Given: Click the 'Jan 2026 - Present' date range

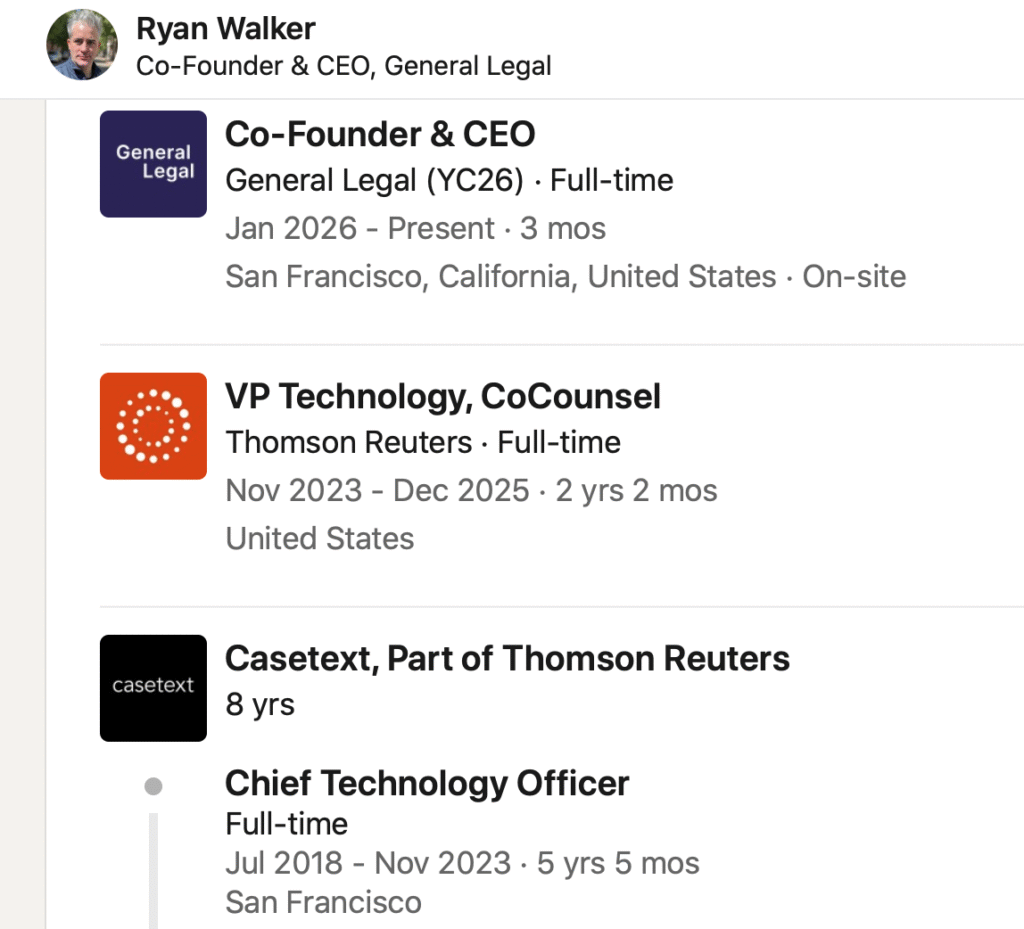Looking at the screenshot, I should click(x=359, y=228).
